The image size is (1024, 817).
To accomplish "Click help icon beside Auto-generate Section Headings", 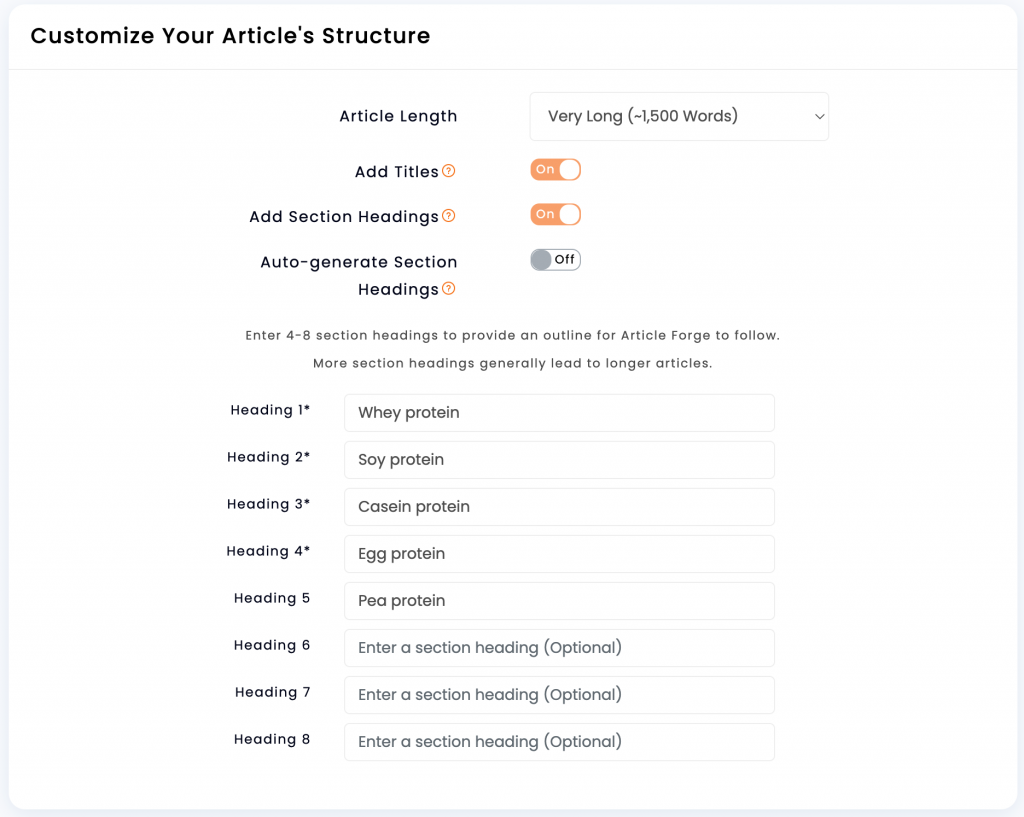I will (x=449, y=289).
